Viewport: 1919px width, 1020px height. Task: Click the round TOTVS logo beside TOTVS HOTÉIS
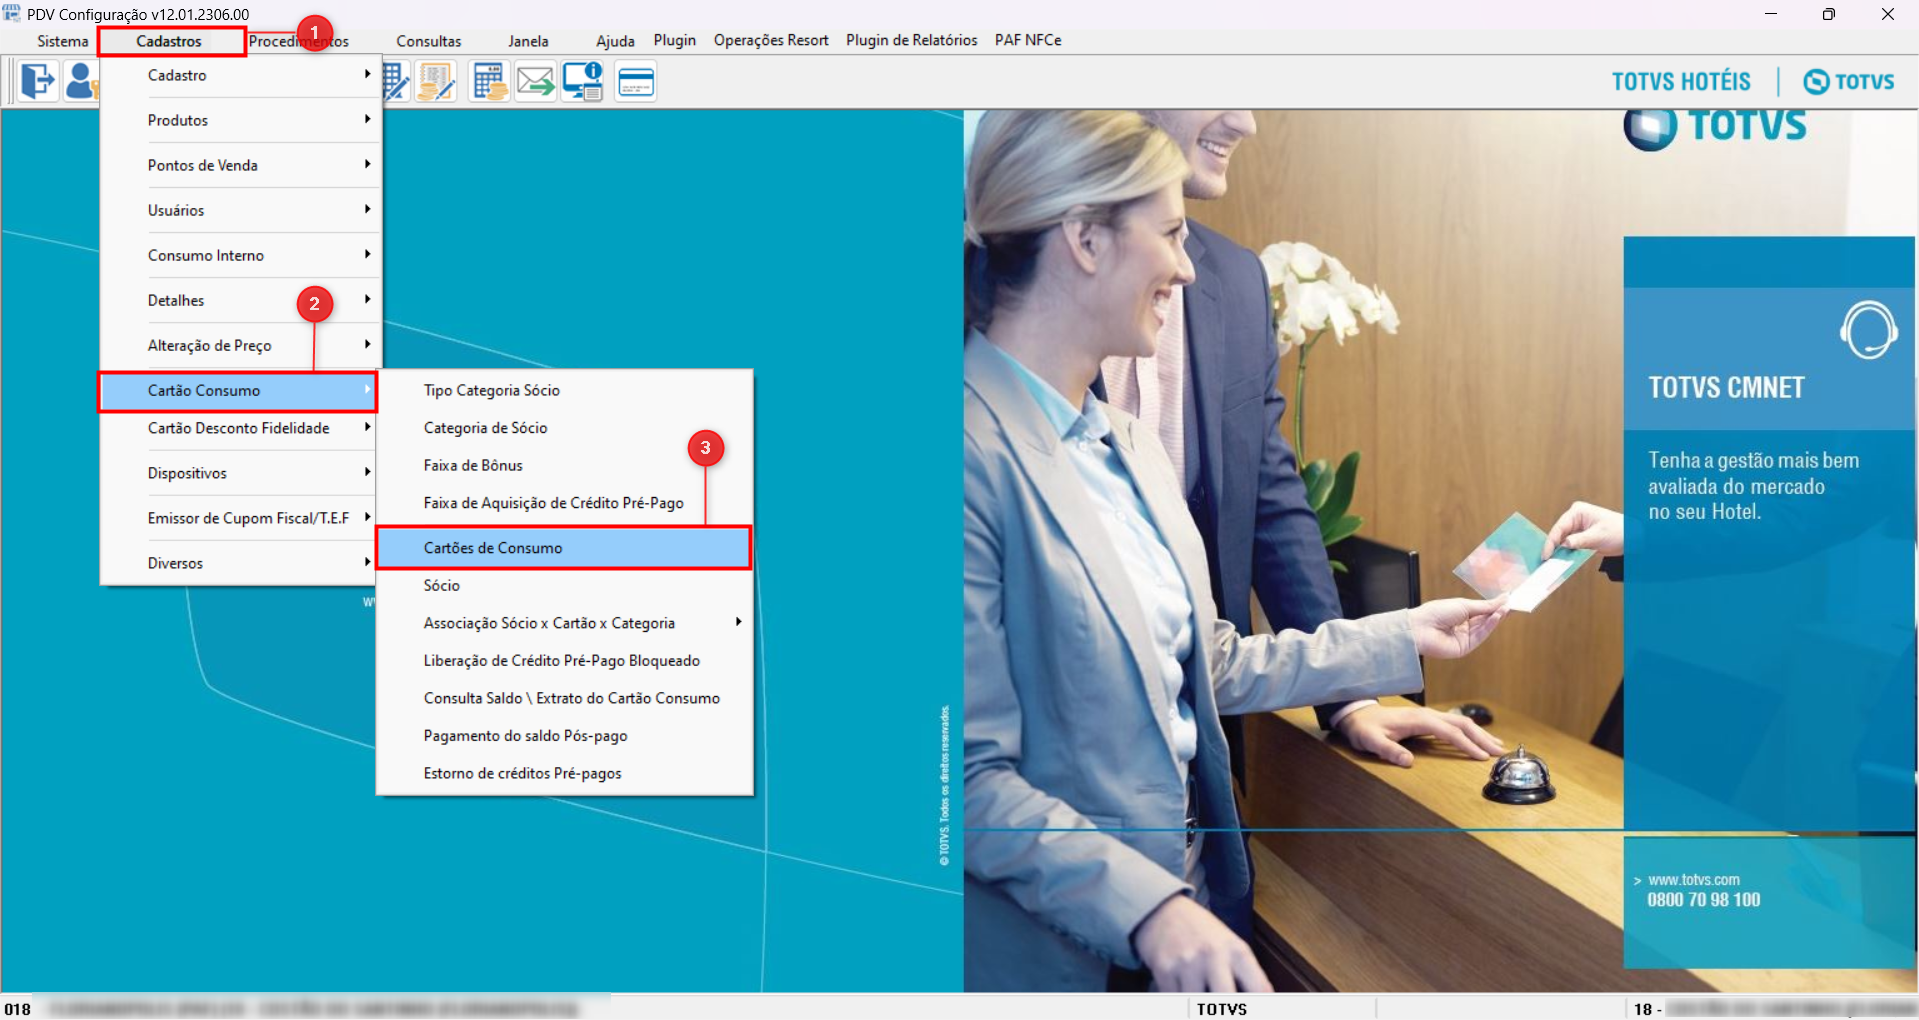[1816, 81]
